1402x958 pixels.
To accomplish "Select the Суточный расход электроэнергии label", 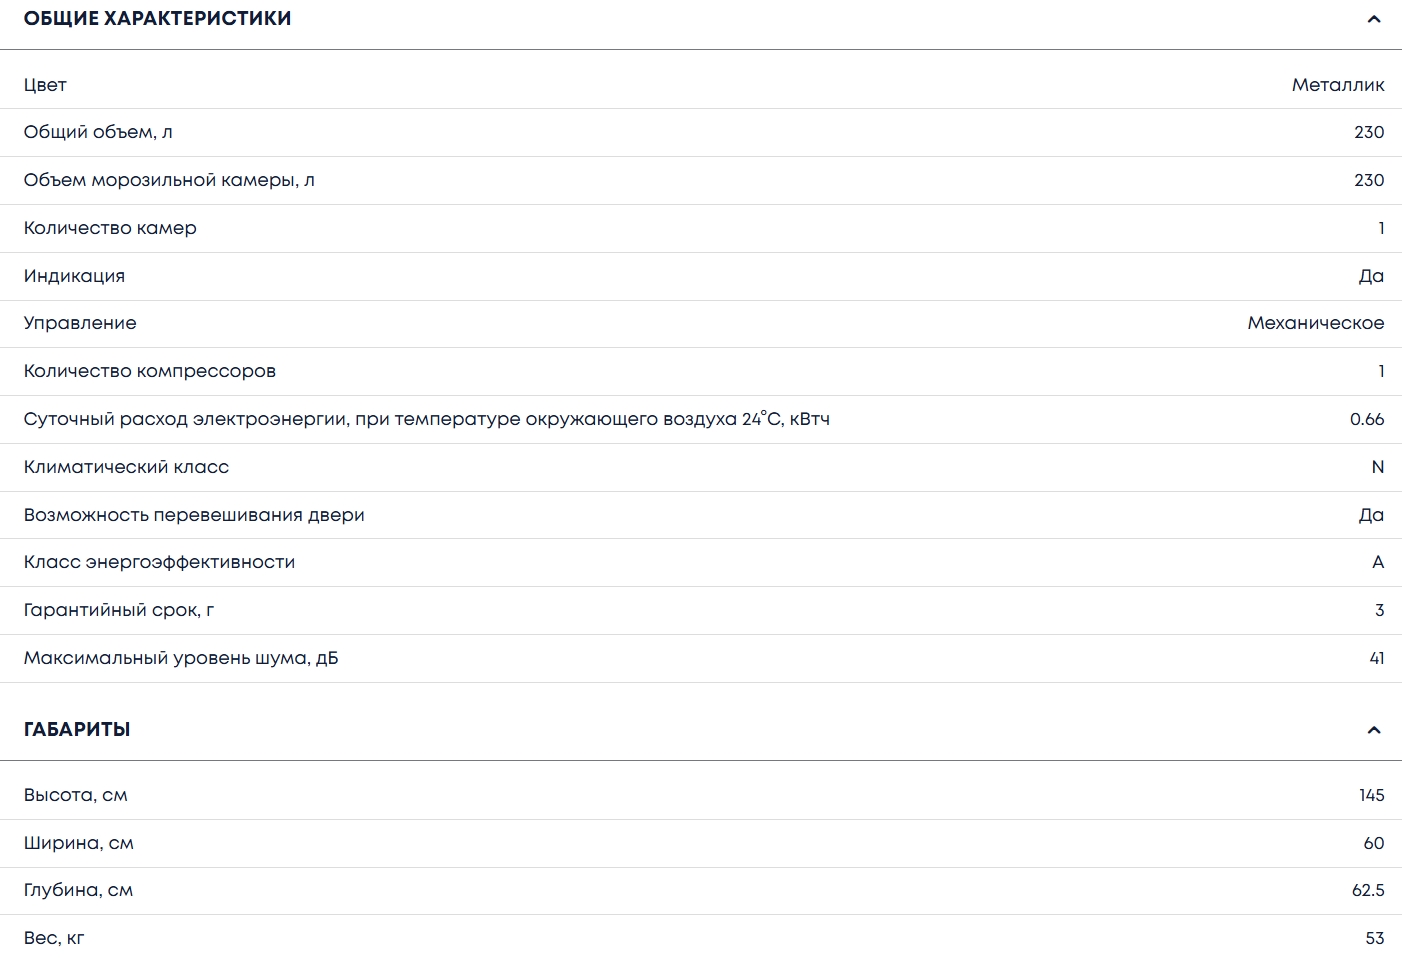I will (x=426, y=419).
